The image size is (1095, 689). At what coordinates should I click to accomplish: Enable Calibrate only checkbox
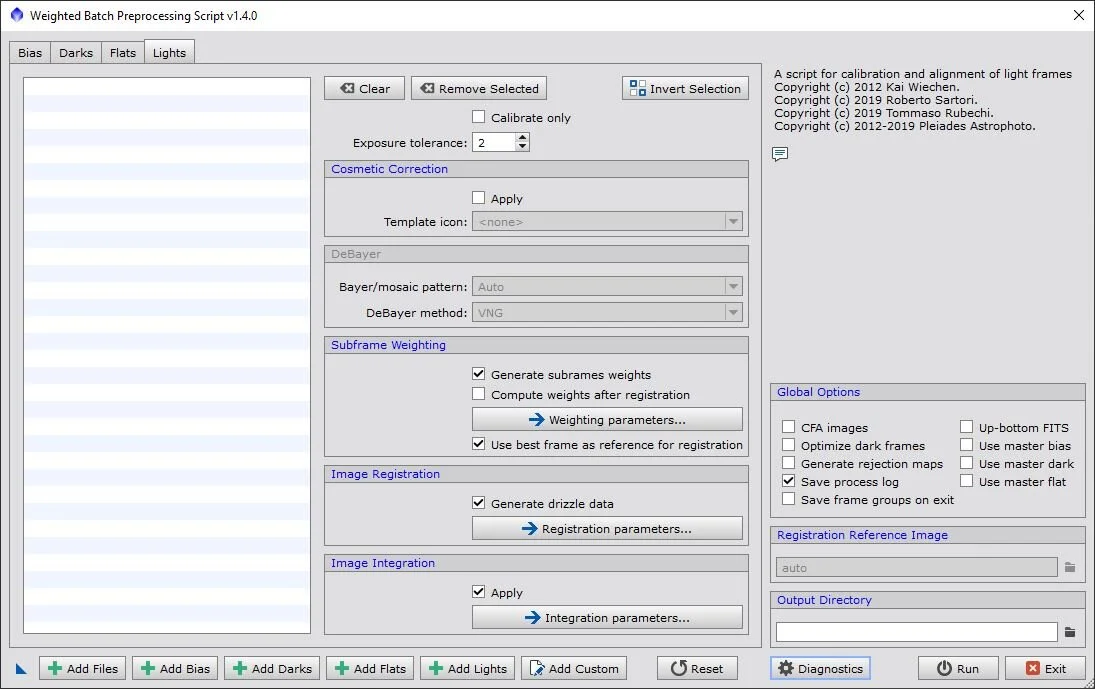[478, 117]
